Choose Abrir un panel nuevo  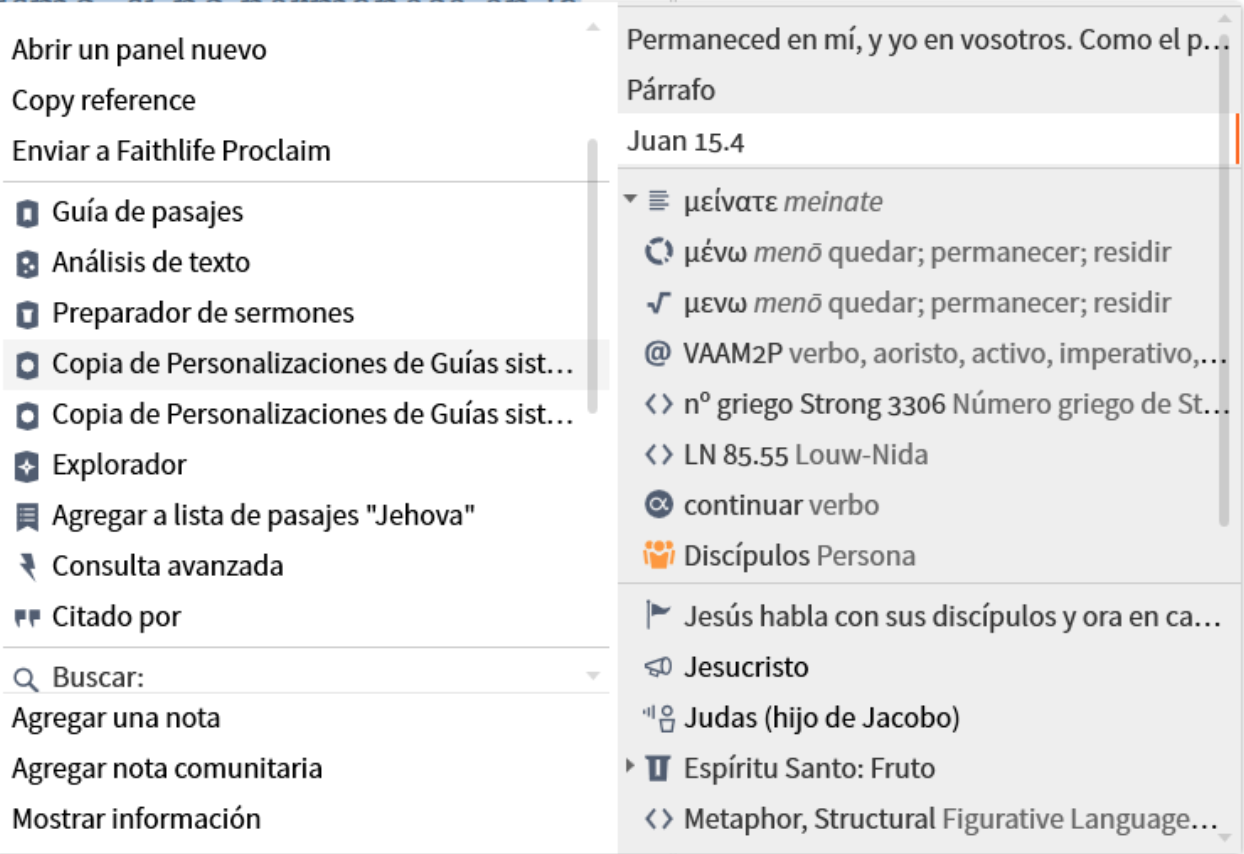coord(139,50)
